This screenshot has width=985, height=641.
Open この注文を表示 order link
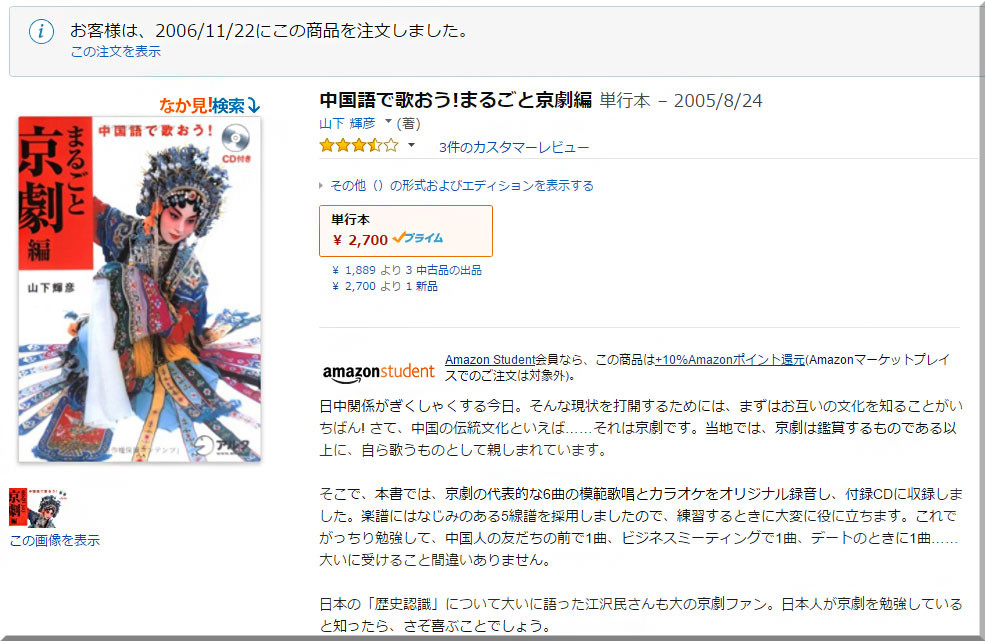tap(116, 52)
